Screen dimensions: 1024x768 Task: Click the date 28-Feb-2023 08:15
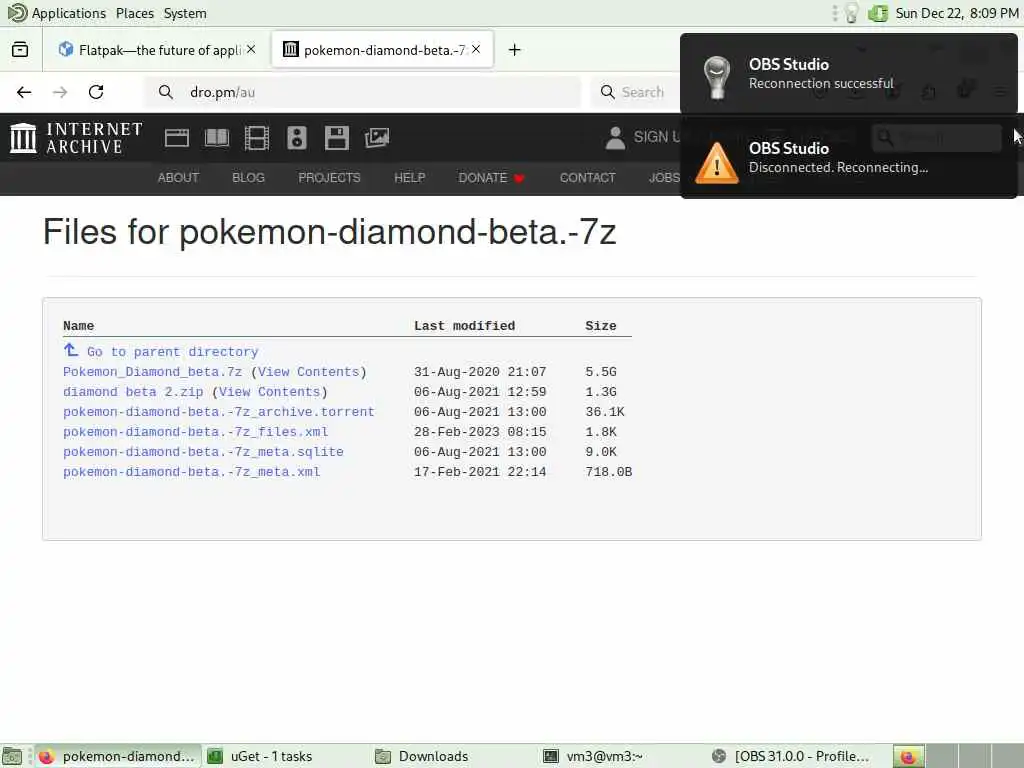[480, 432]
